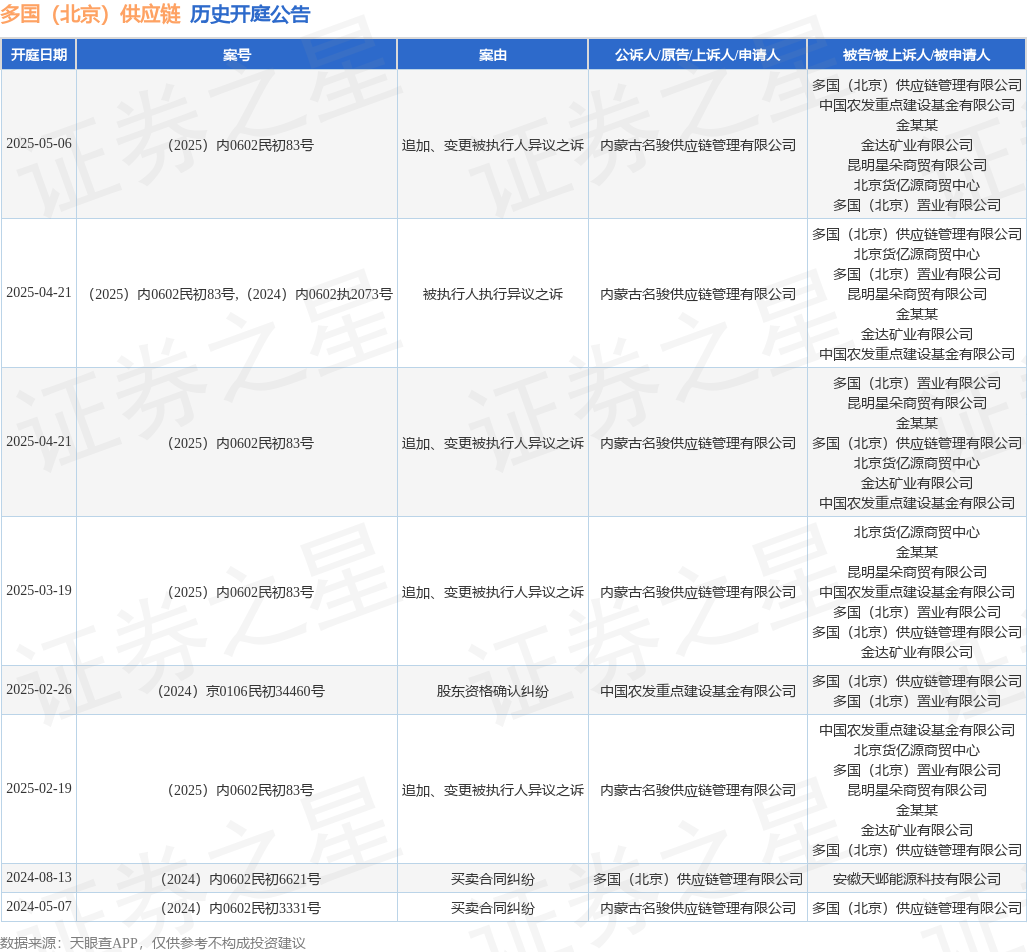Click case number in the 2025-05-06 row

point(241,145)
